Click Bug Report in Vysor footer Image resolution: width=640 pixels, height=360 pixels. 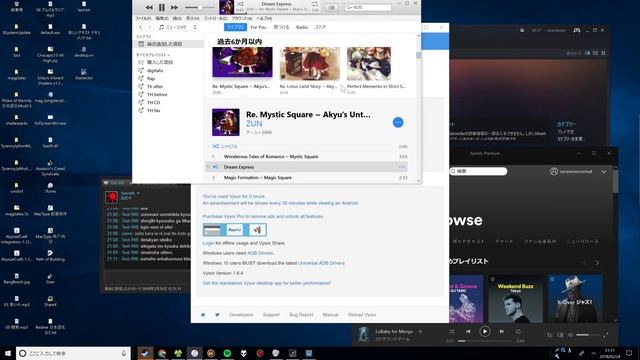coord(301,315)
